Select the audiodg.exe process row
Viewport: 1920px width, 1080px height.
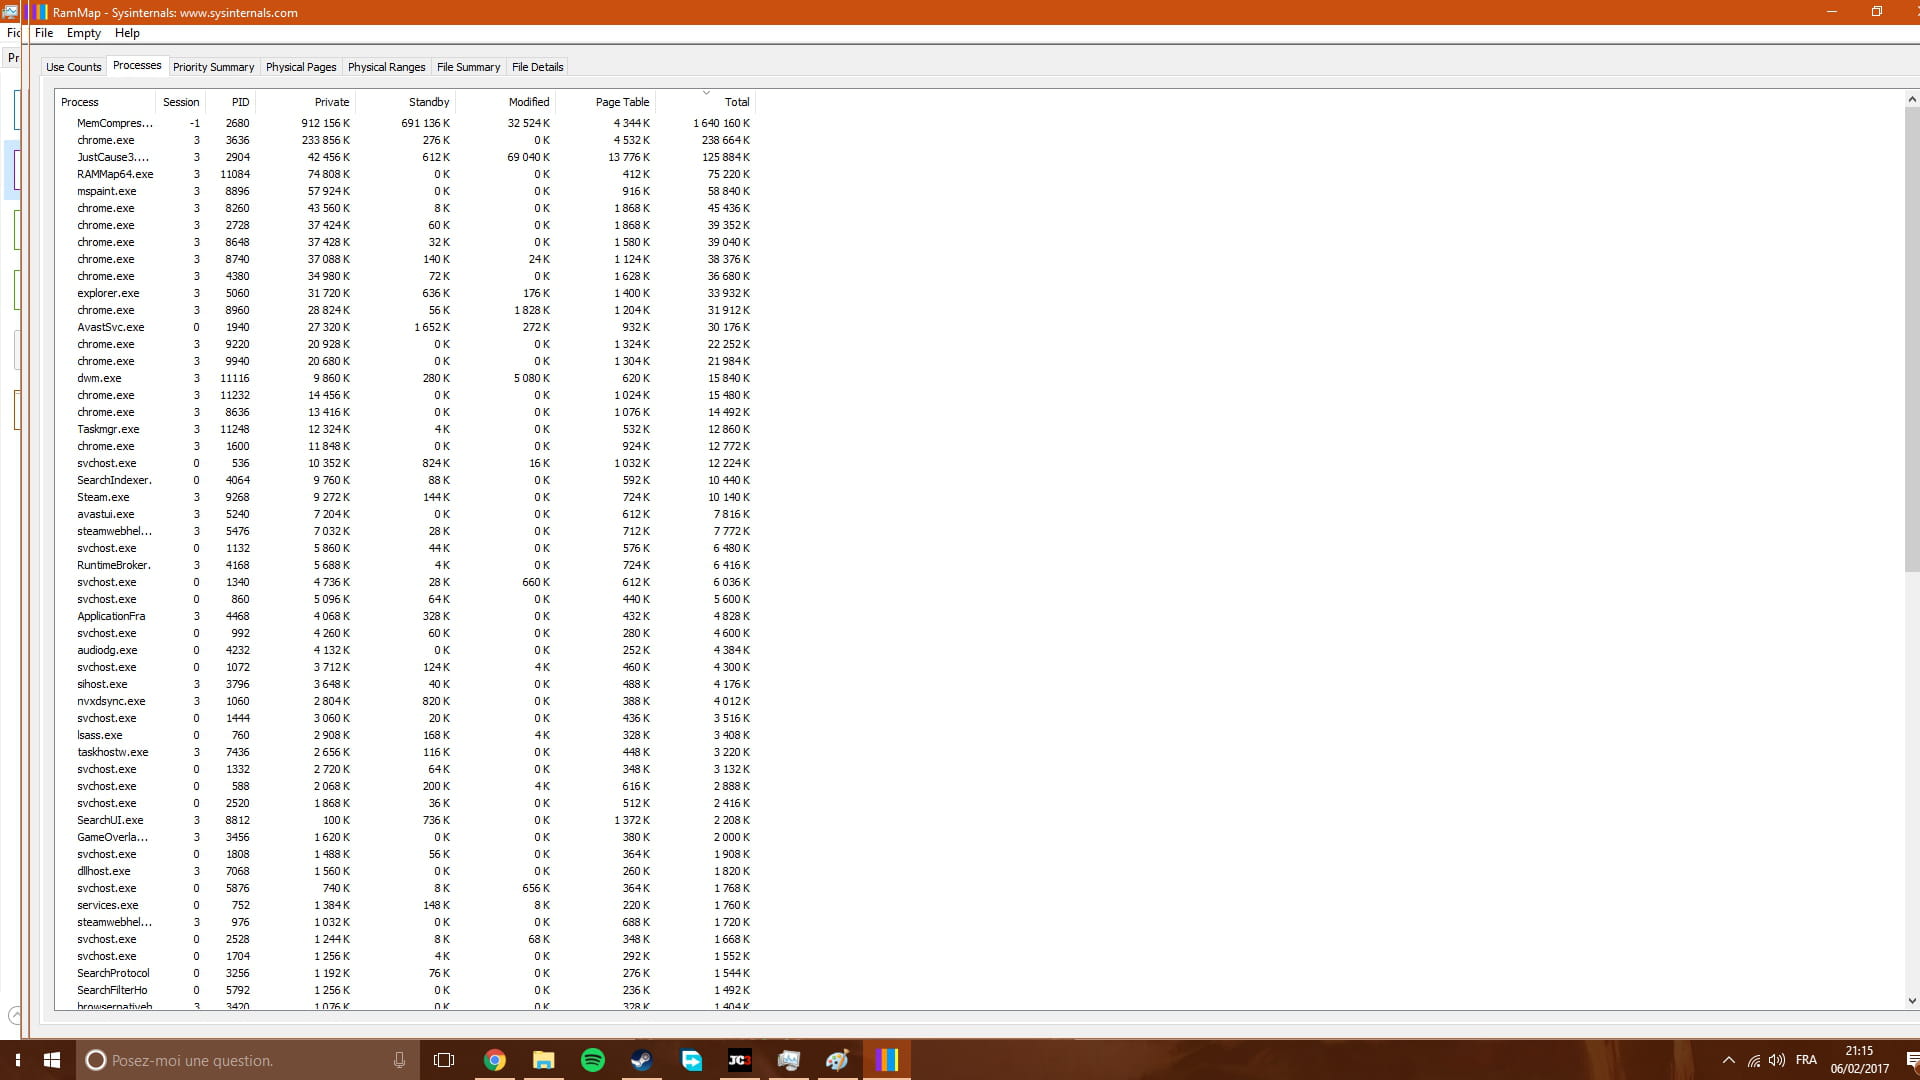[405, 650]
